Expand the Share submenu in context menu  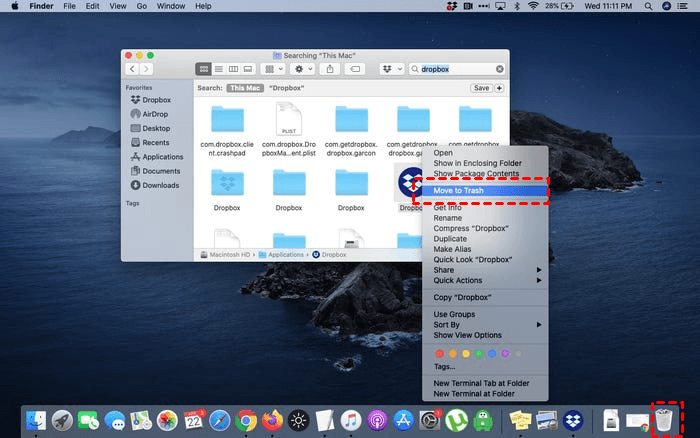click(x=485, y=270)
